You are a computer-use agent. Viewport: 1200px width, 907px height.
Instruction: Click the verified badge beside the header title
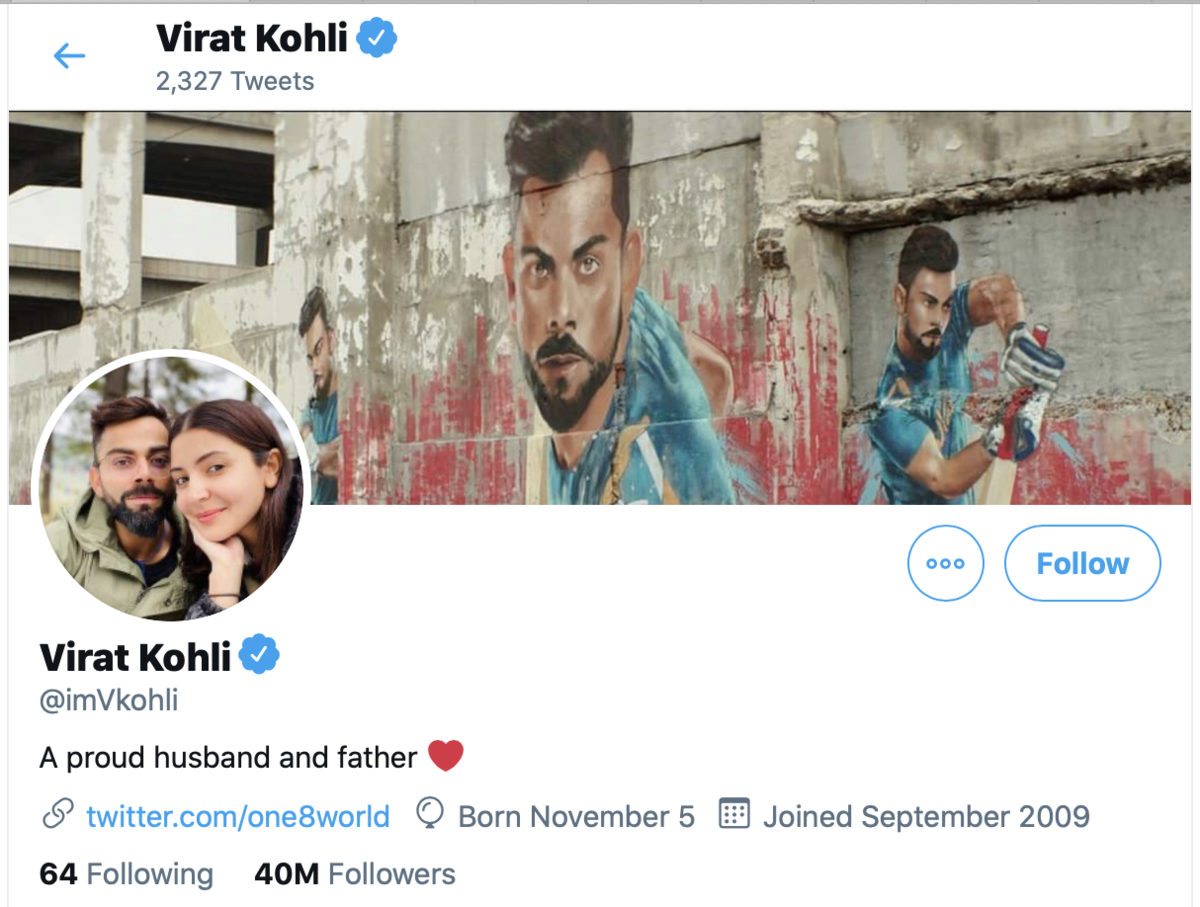tap(378, 38)
